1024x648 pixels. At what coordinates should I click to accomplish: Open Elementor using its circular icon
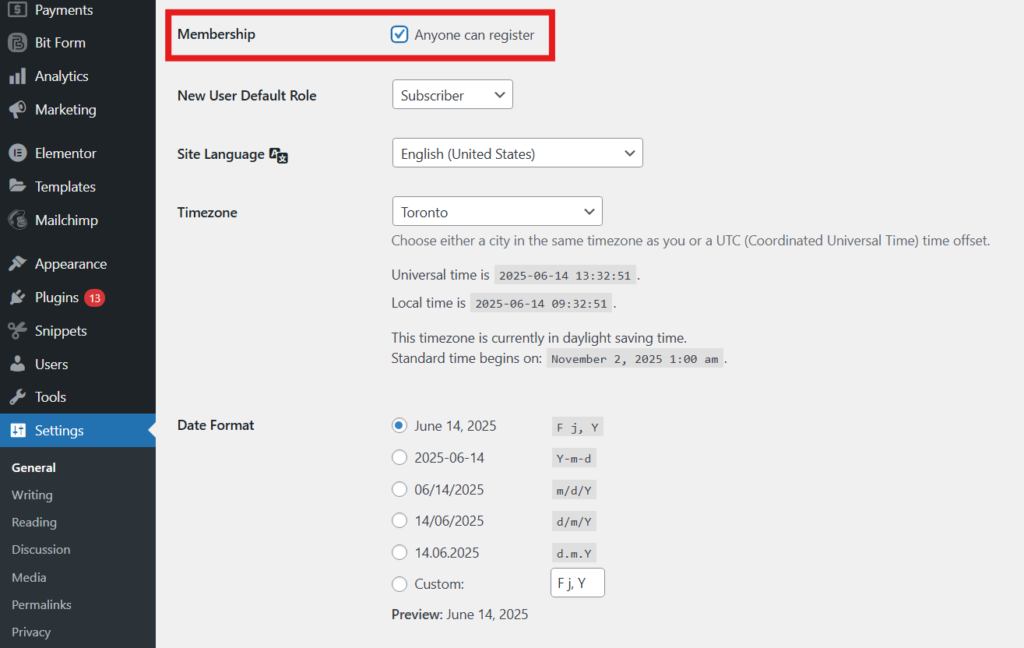point(17,153)
